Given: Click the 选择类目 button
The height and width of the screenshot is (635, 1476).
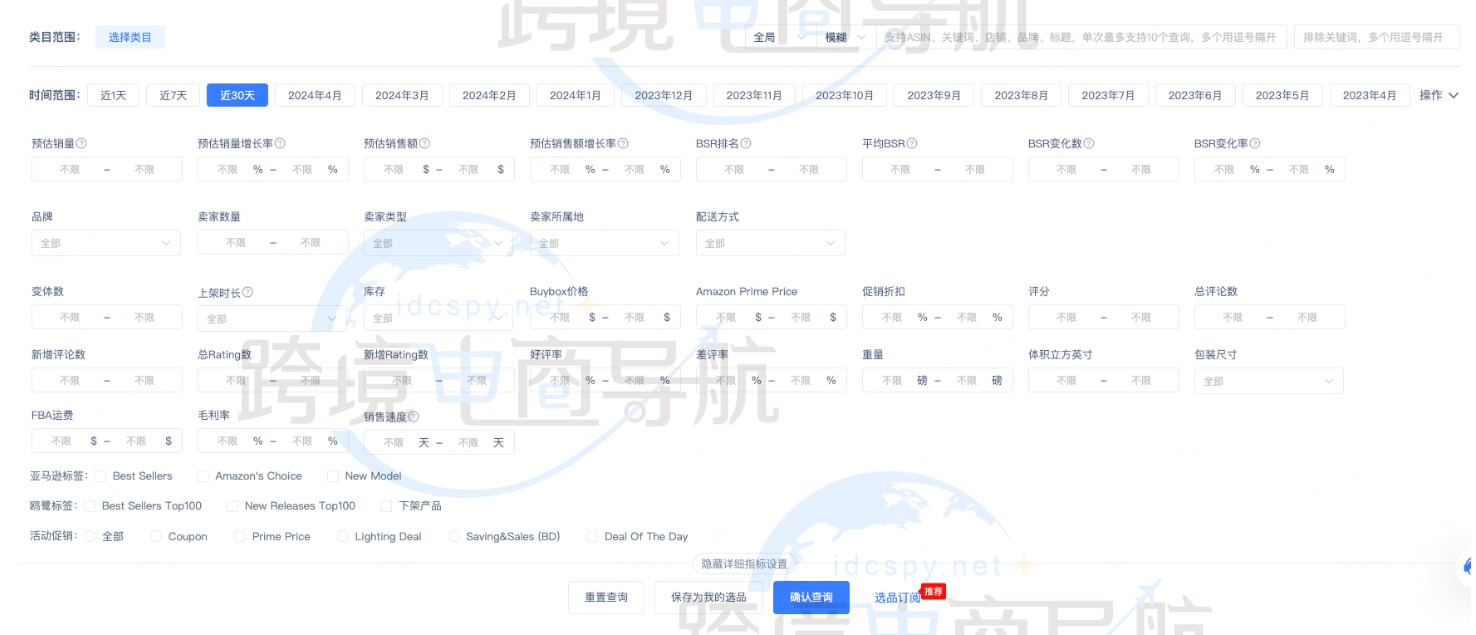Looking at the screenshot, I should [x=132, y=35].
